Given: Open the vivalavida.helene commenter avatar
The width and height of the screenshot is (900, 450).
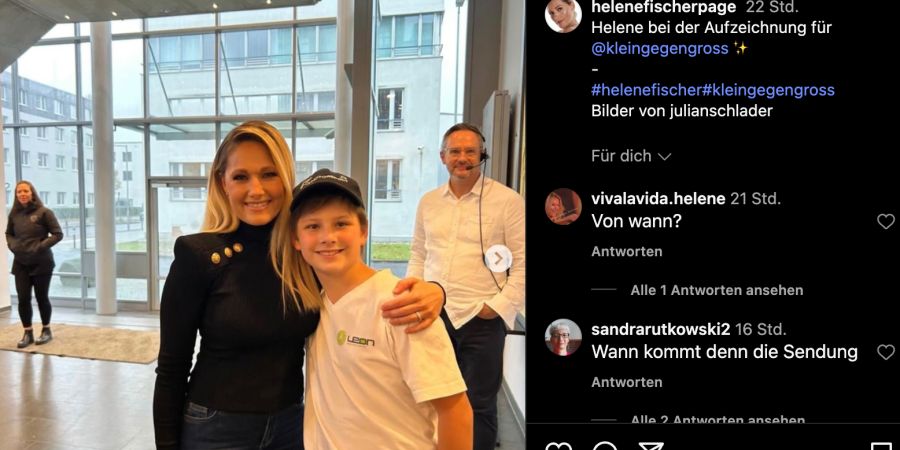Looking at the screenshot, I should click(563, 207).
